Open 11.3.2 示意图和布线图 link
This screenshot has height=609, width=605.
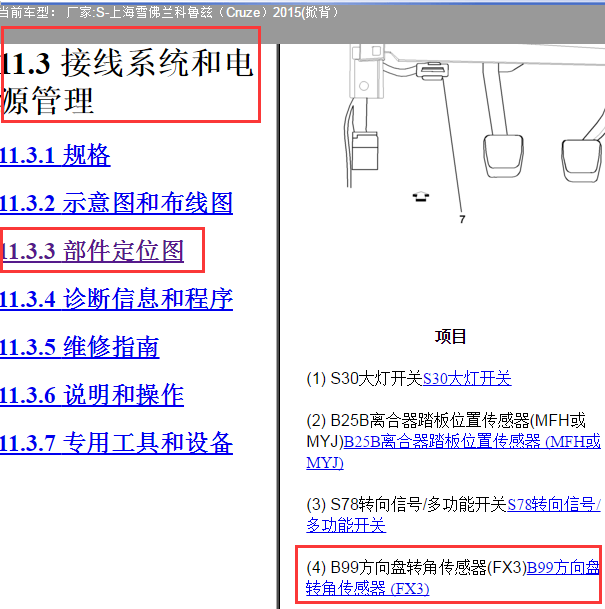point(116,203)
